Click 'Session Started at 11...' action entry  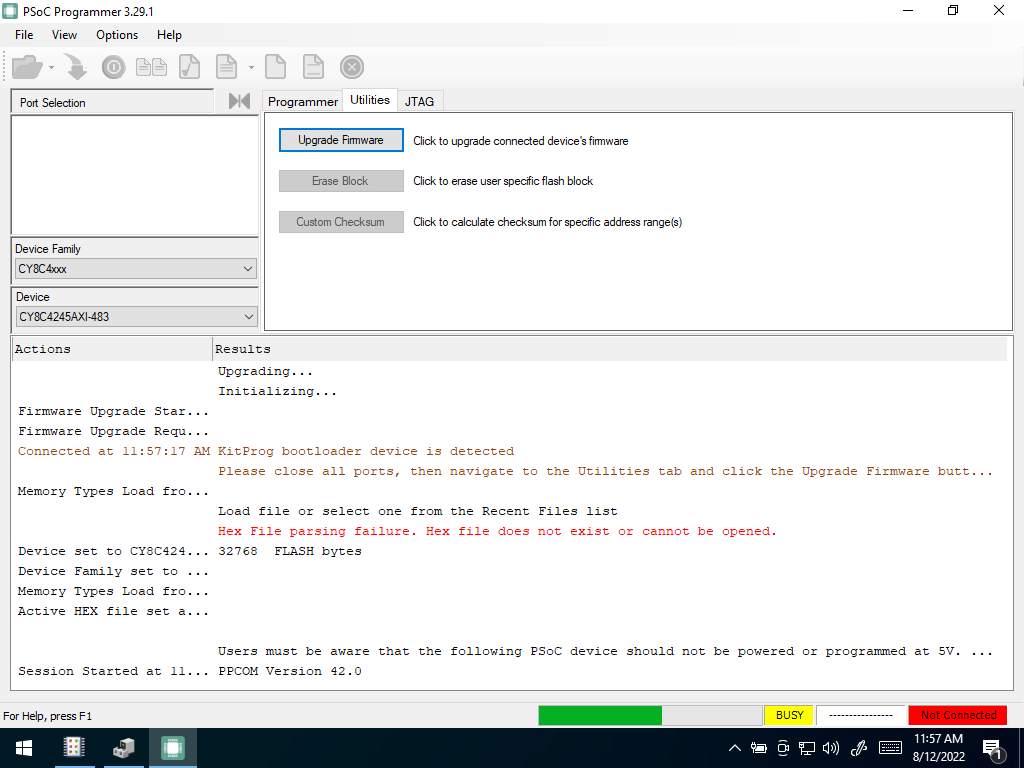pos(113,671)
